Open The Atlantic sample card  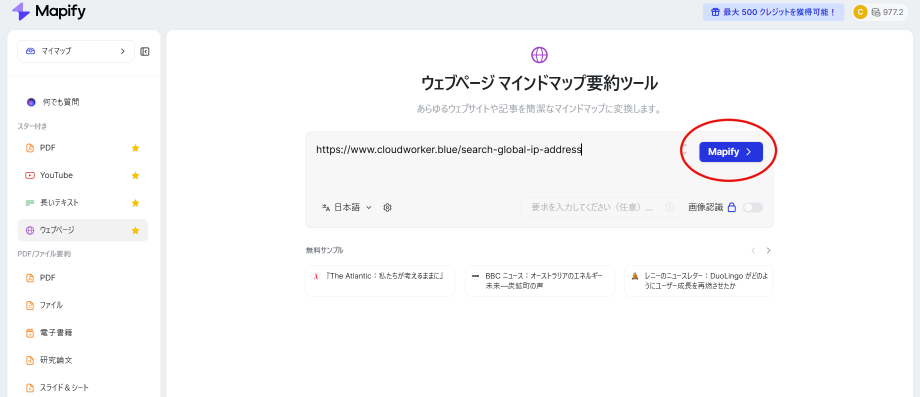pyautogui.click(x=380, y=281)
